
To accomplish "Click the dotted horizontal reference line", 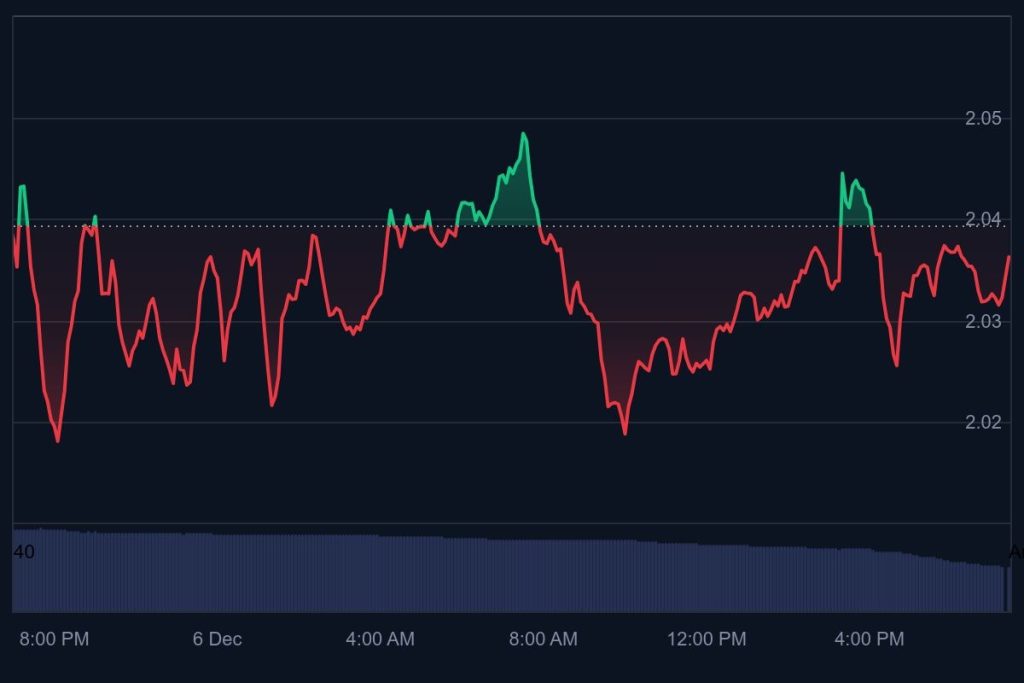I will click(x=700, y=226).
